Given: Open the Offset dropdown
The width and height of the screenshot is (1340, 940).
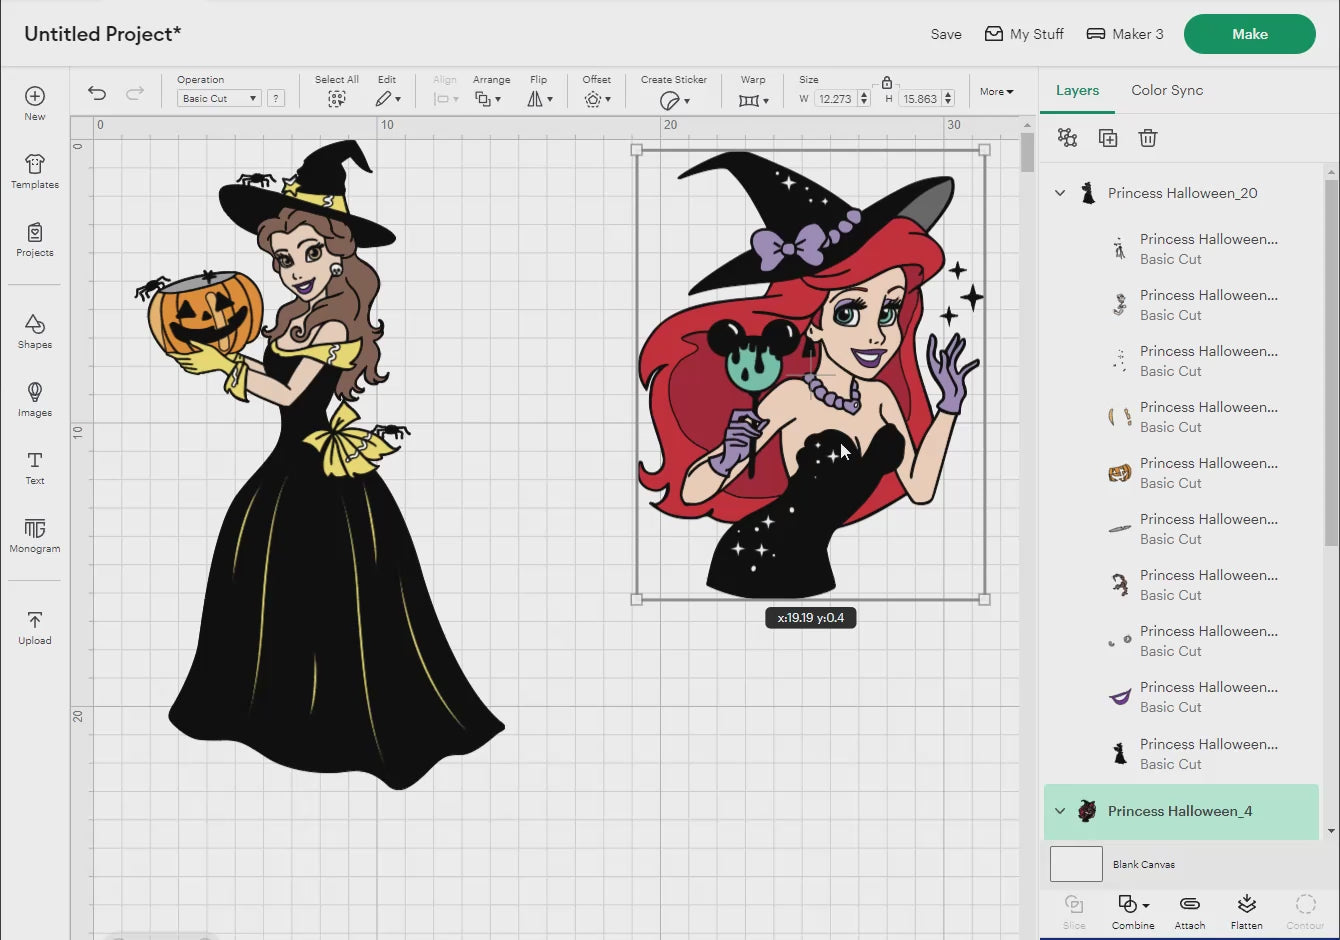Looking at the screenshot, I should point(597,99).
